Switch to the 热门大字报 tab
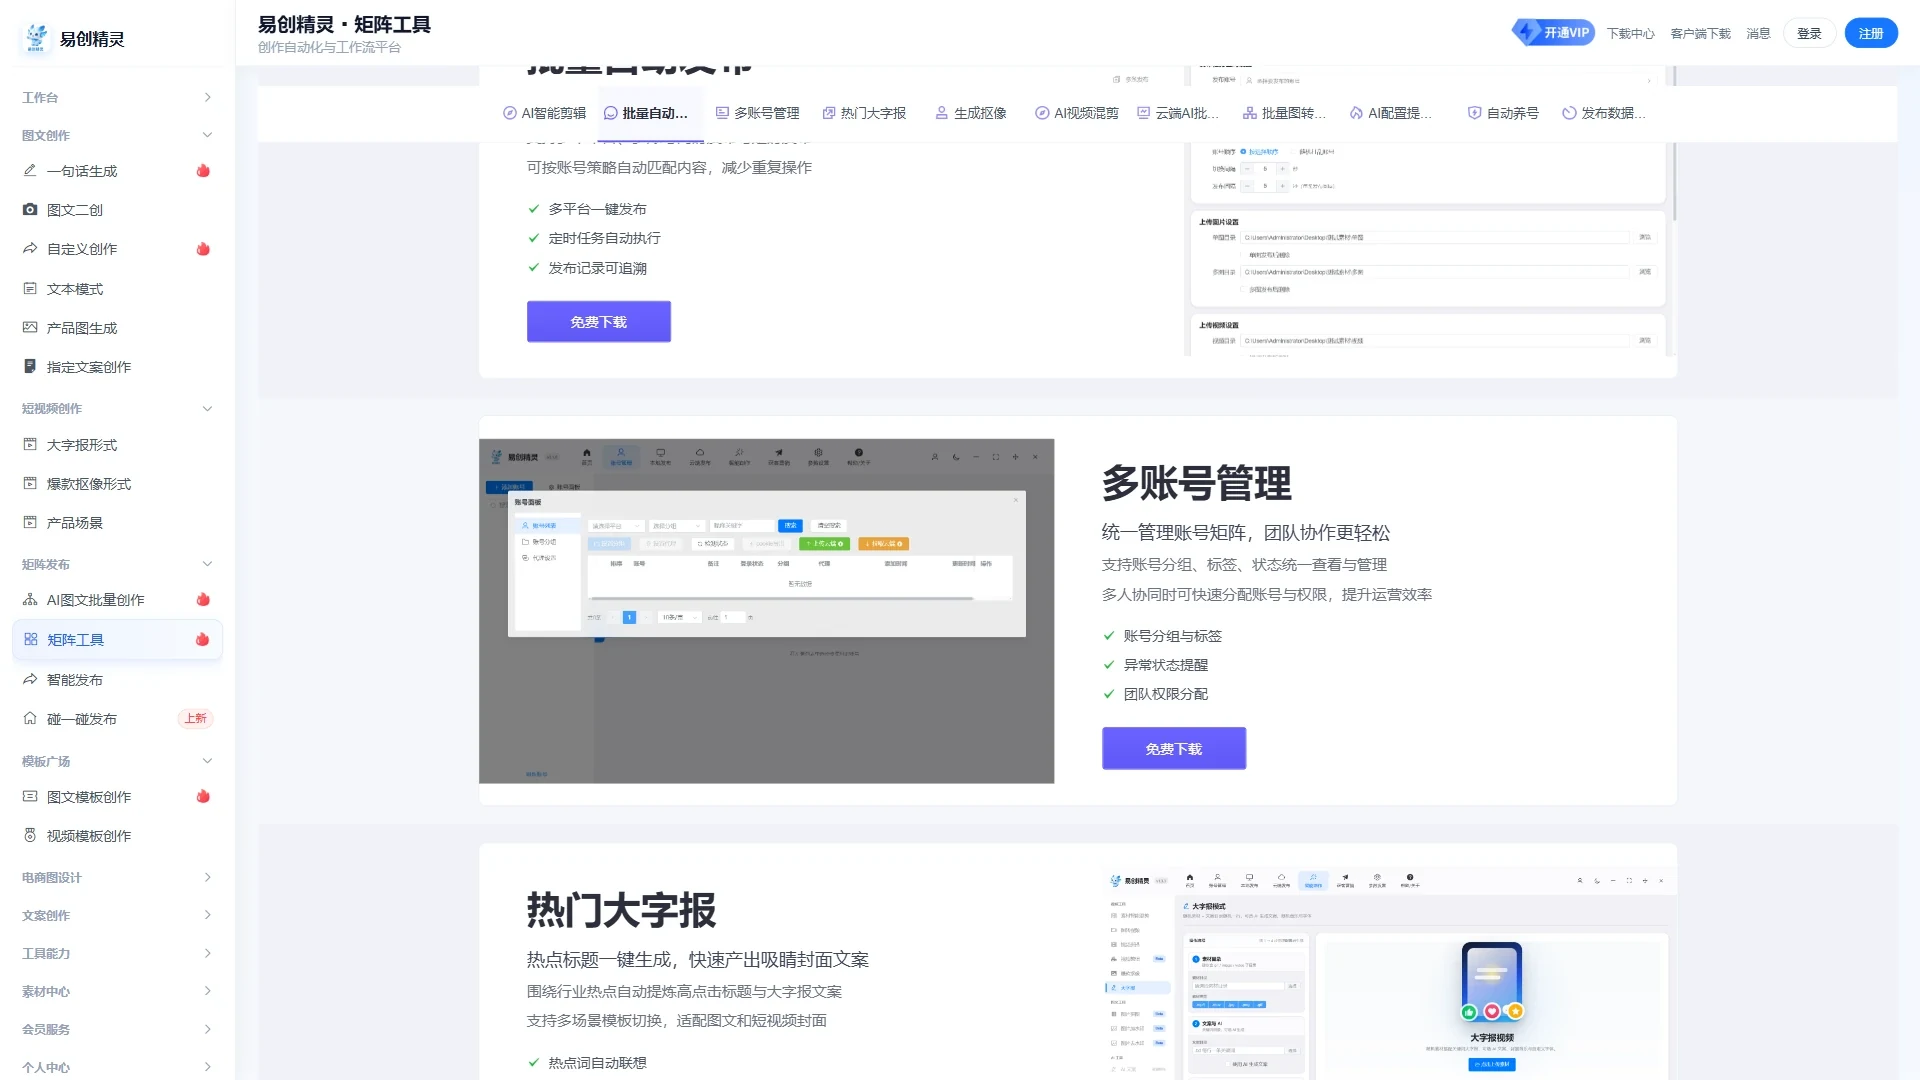 864,113
